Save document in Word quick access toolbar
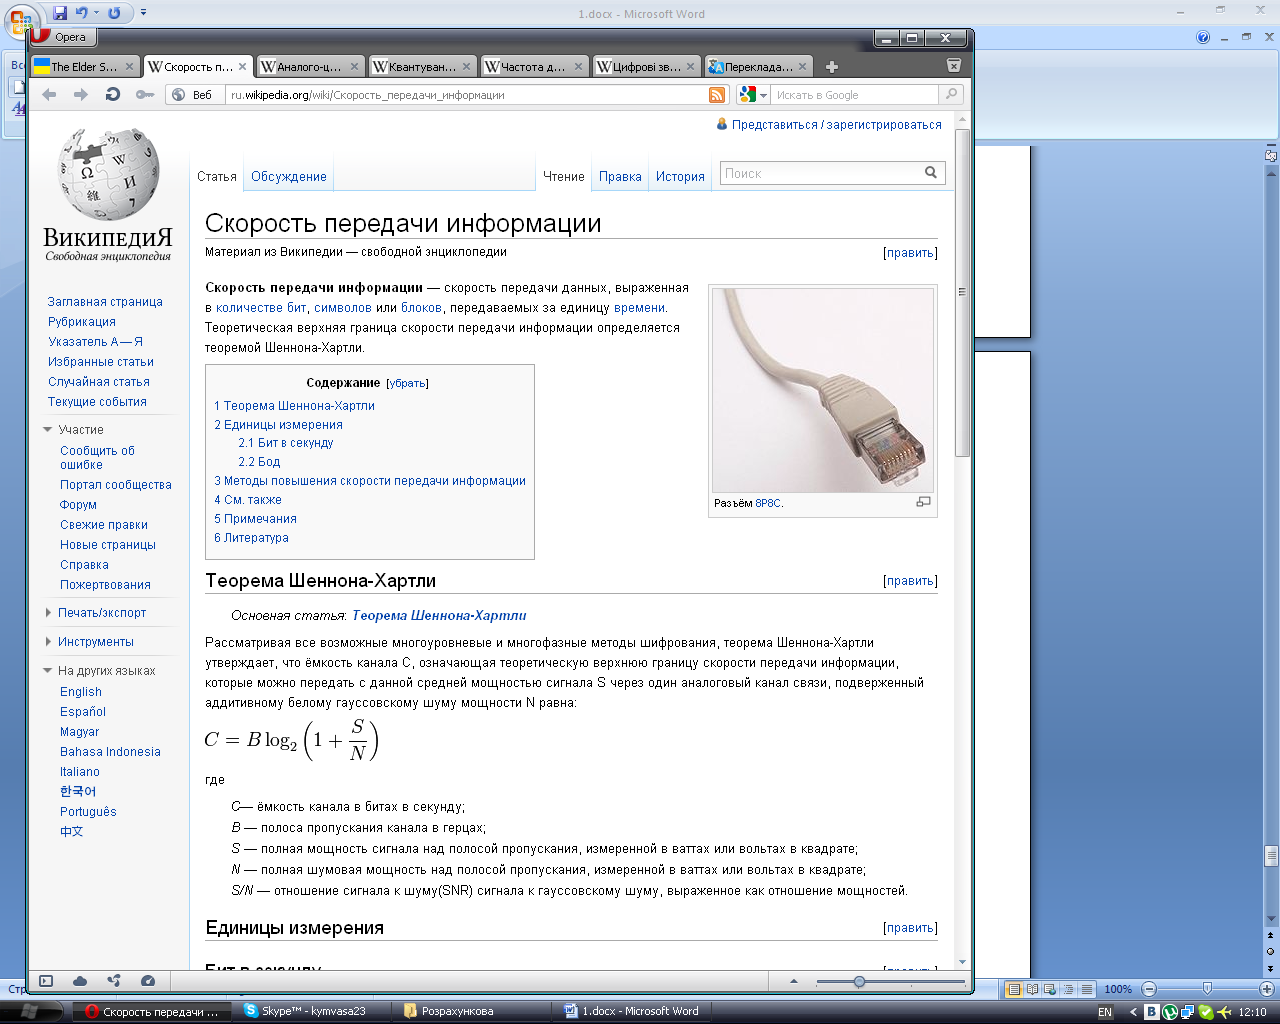1280x1024 pixels. pos(60,13)
